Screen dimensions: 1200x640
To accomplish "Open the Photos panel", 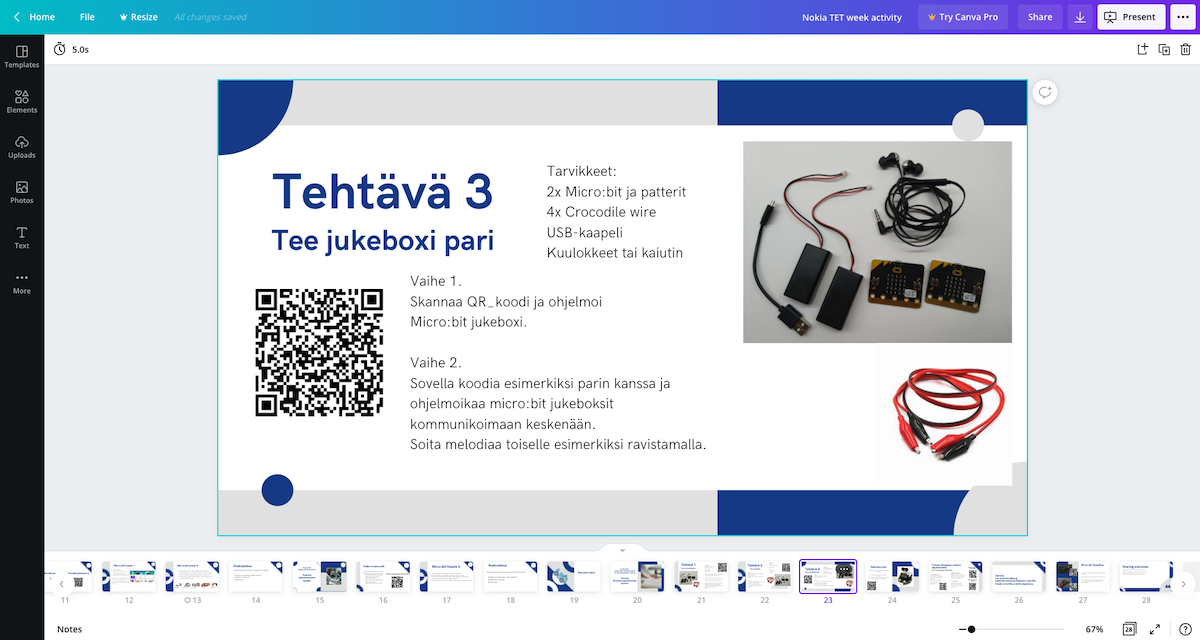I will tap(22, 192).
